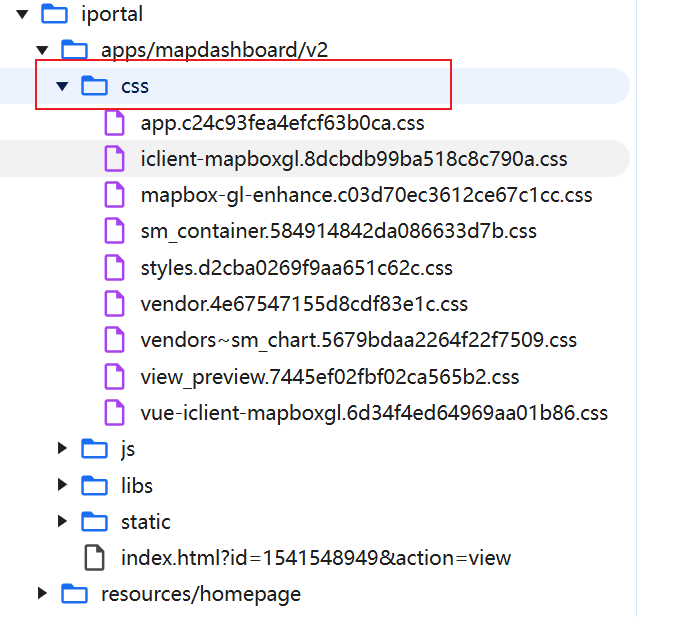The height and width of the screenshot is (617, 687).
Task: Collapse the apps/mapdashboard/v2 folder arrow
Action: tap(42, 50)
